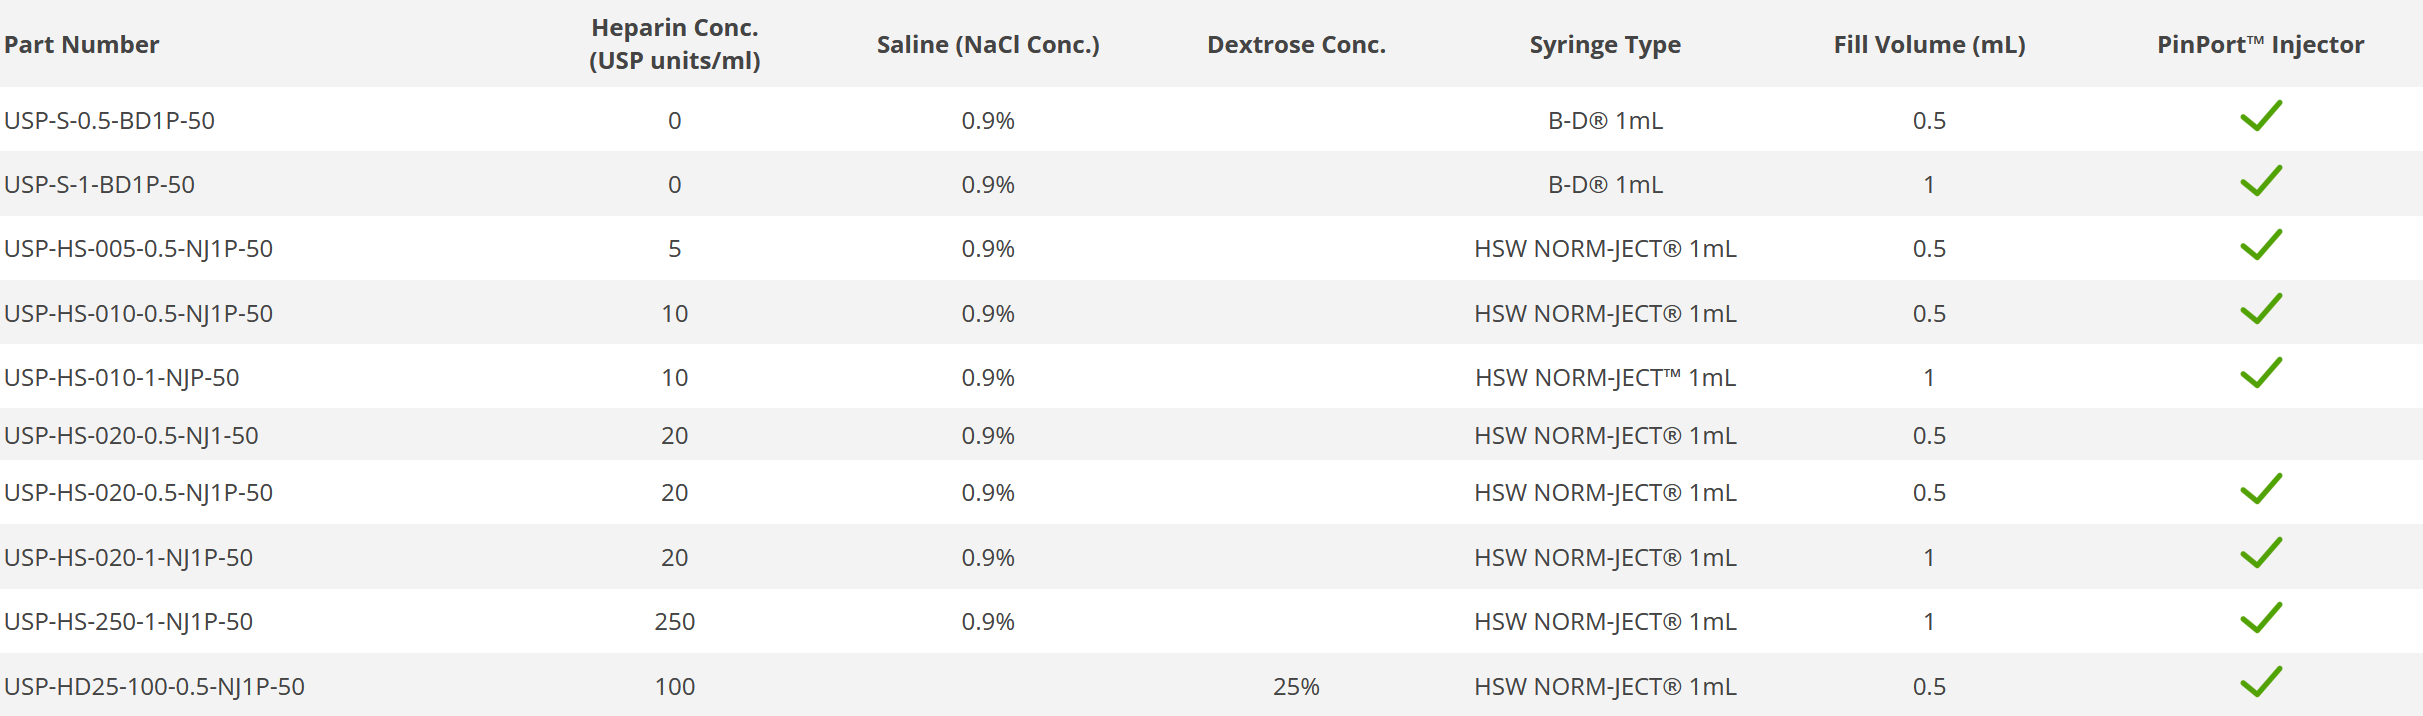Viewport: 2423px width, 716px height.
Task: Click the Dextrose Conc. column header
Action: coord(1296,45)
